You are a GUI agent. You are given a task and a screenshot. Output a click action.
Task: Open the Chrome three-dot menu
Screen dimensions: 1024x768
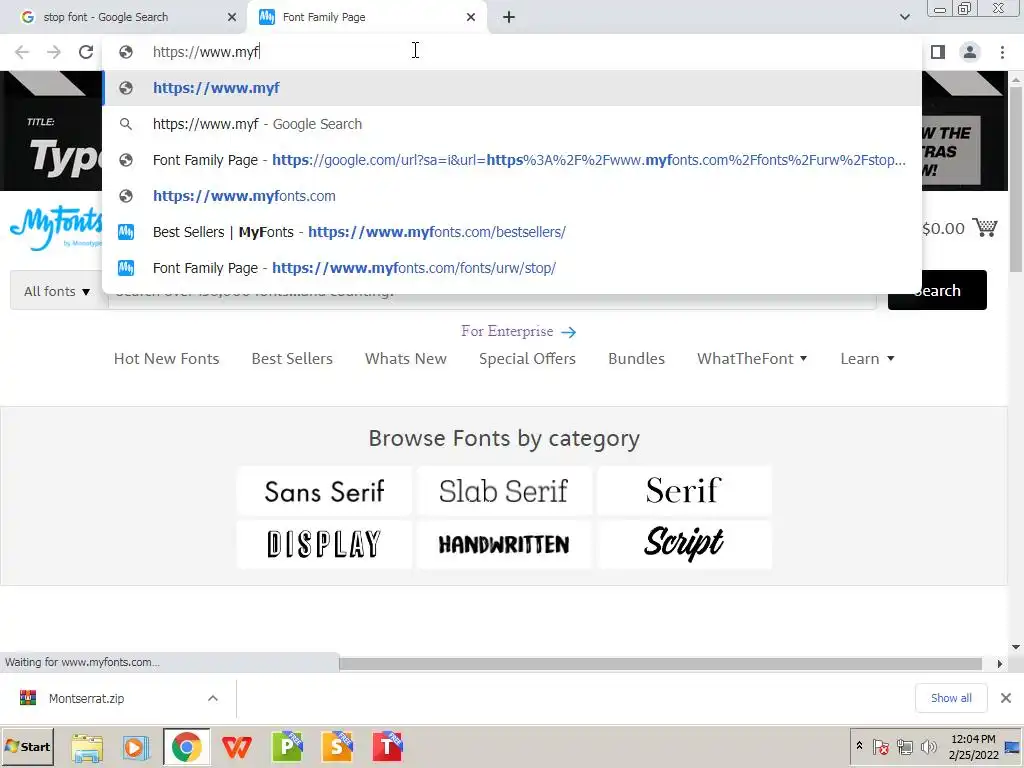click(1002, 52)
